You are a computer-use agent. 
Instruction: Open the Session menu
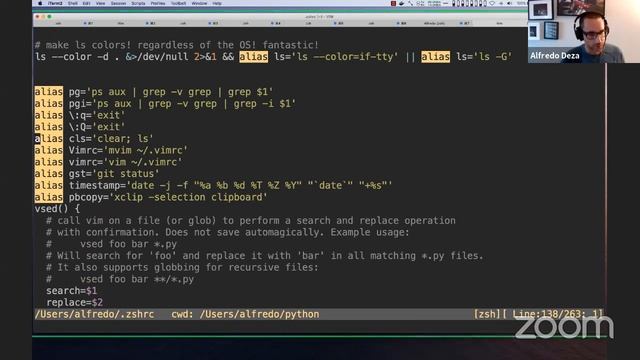(118, 3)
